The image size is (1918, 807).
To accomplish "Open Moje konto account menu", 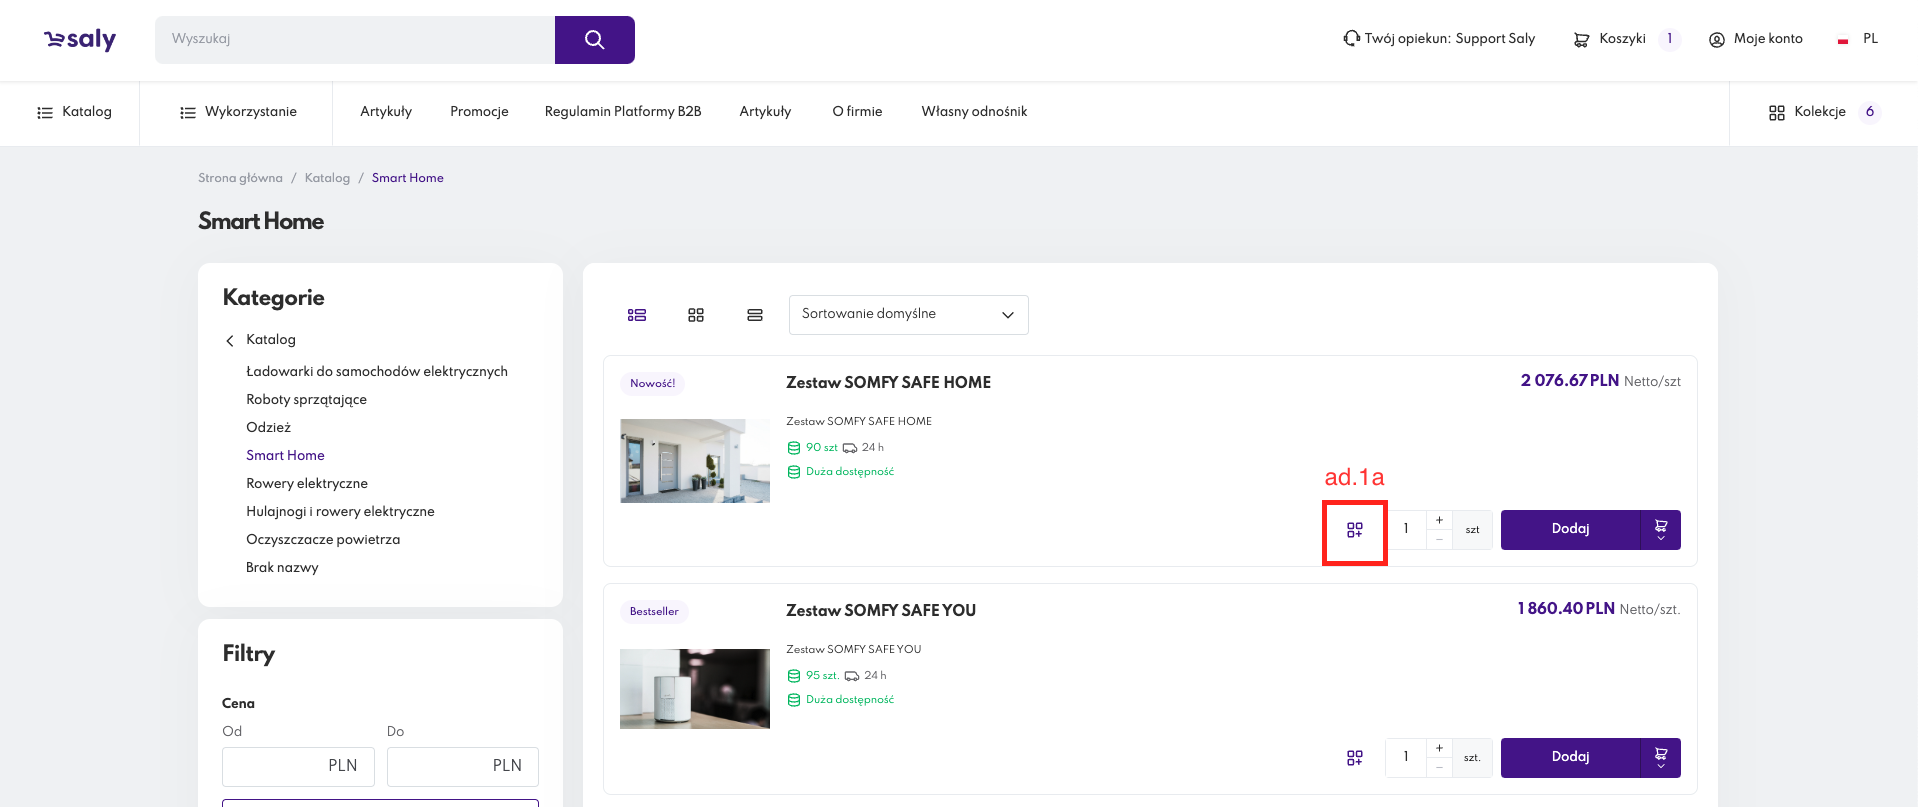I will click(x=1755, y=39).
